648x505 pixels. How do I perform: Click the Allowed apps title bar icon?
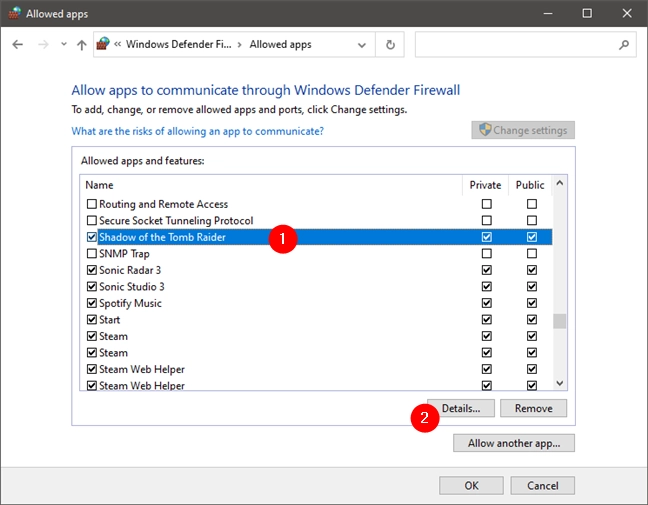[x=14, y=13]
